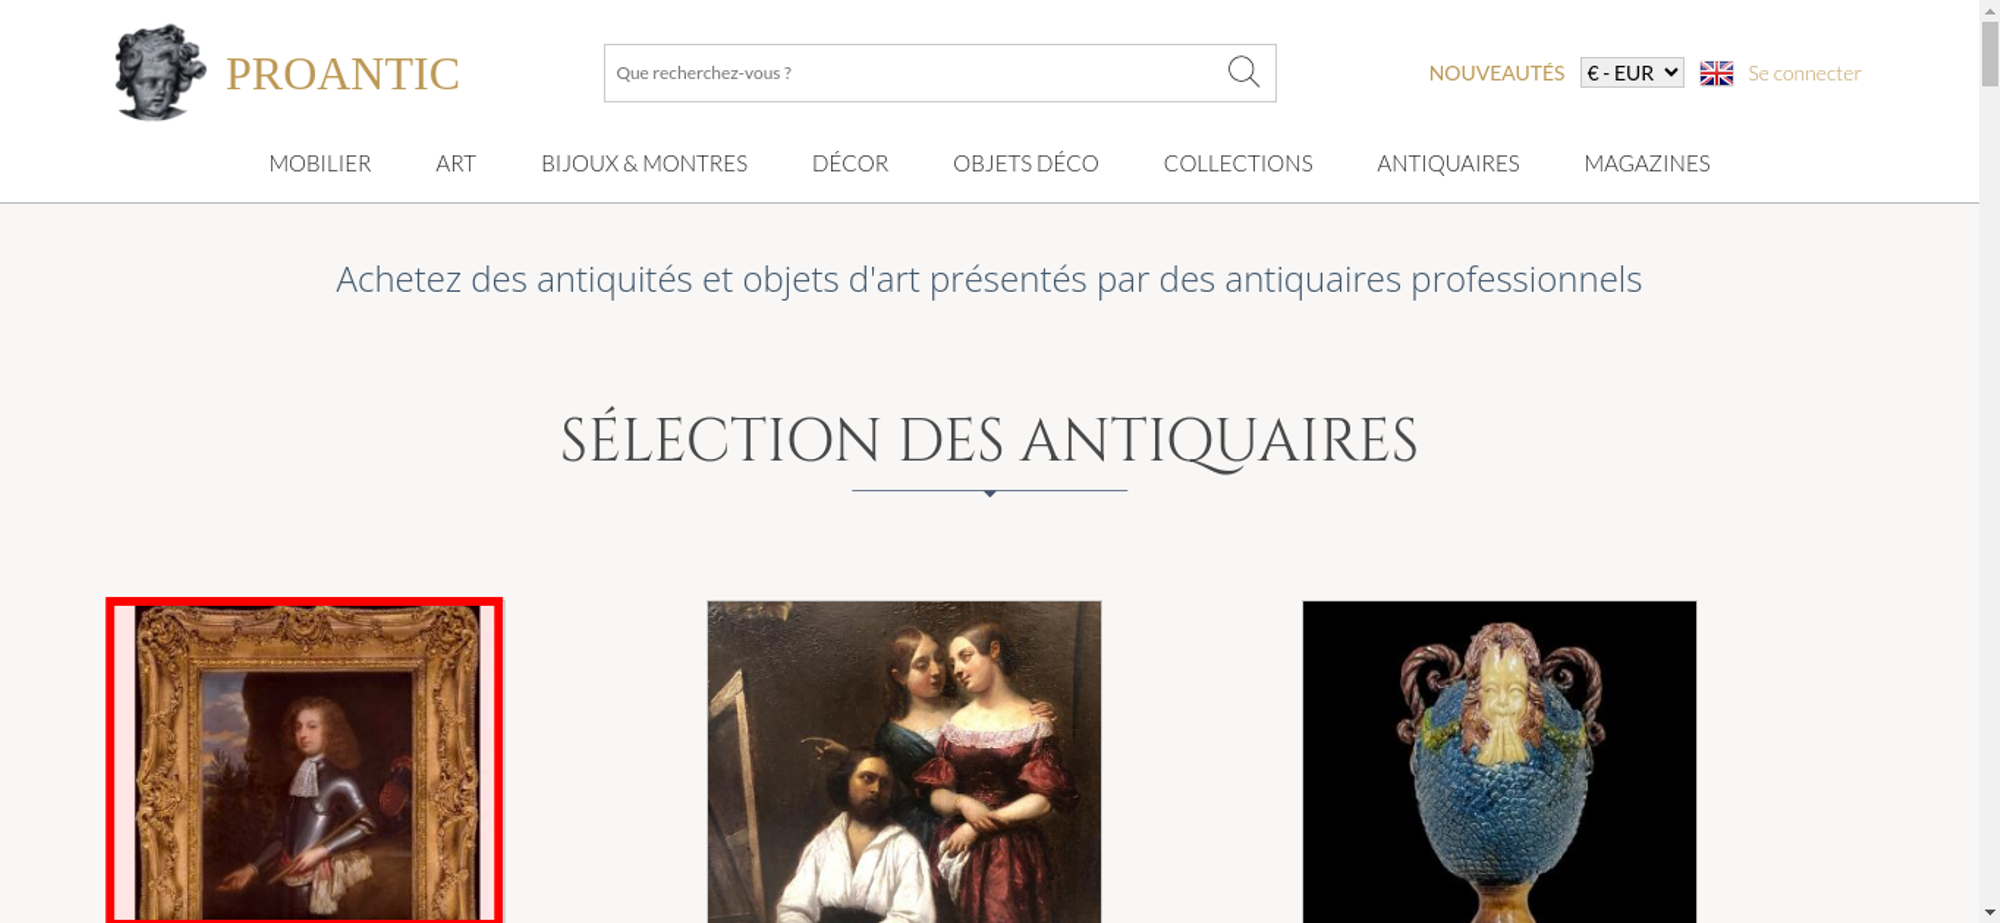Open the painter with two women thumbnail
2000x923 pixels.
904,761
